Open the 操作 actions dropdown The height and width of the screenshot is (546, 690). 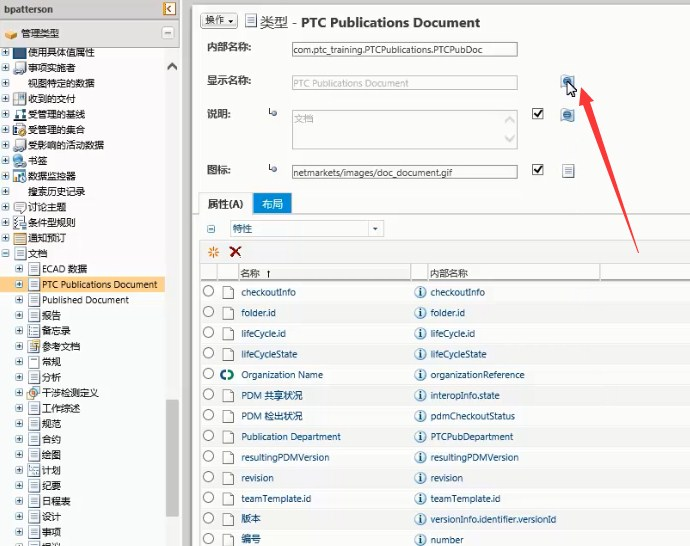(x=219, y=20)
